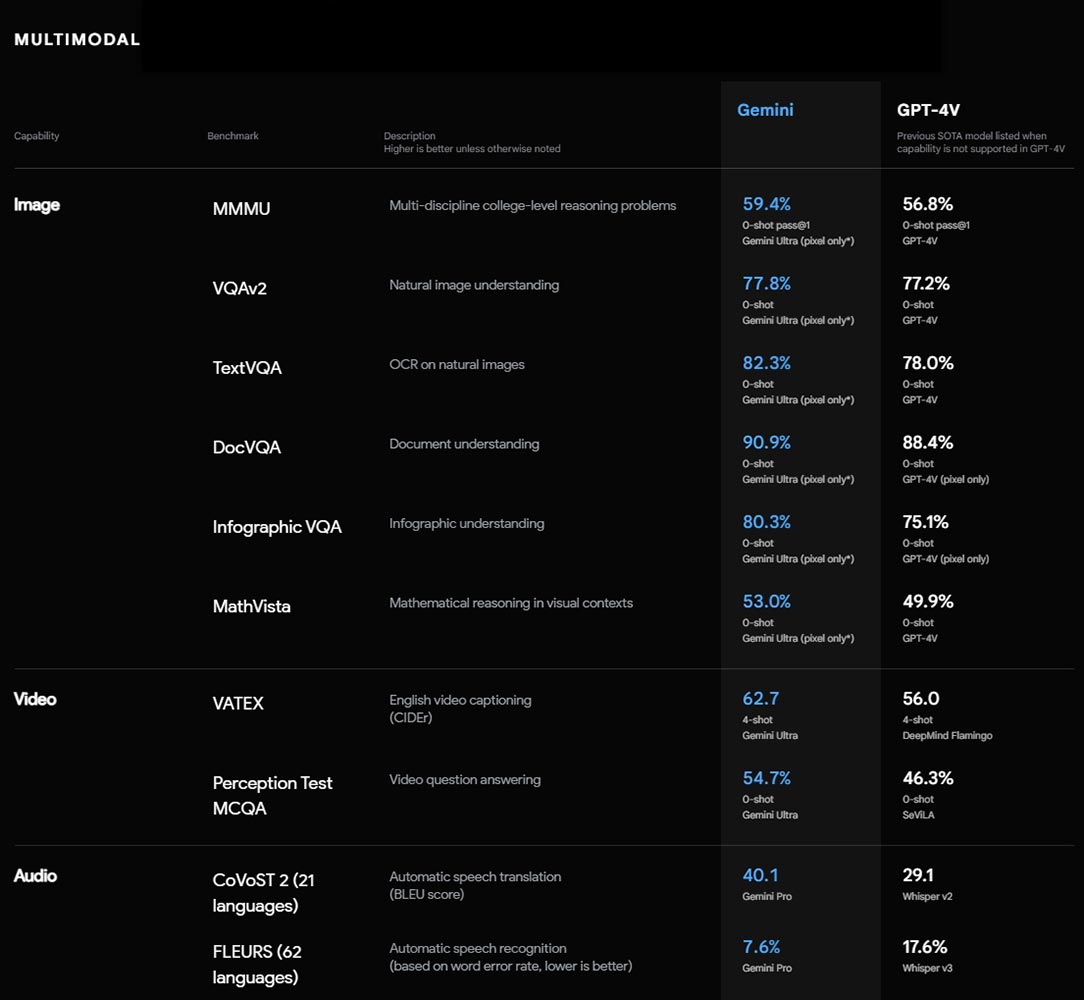This screenshot has height=1000, width=1084.
Task: Click the 46.3% Perception Test score
Action: click(928, 778)
